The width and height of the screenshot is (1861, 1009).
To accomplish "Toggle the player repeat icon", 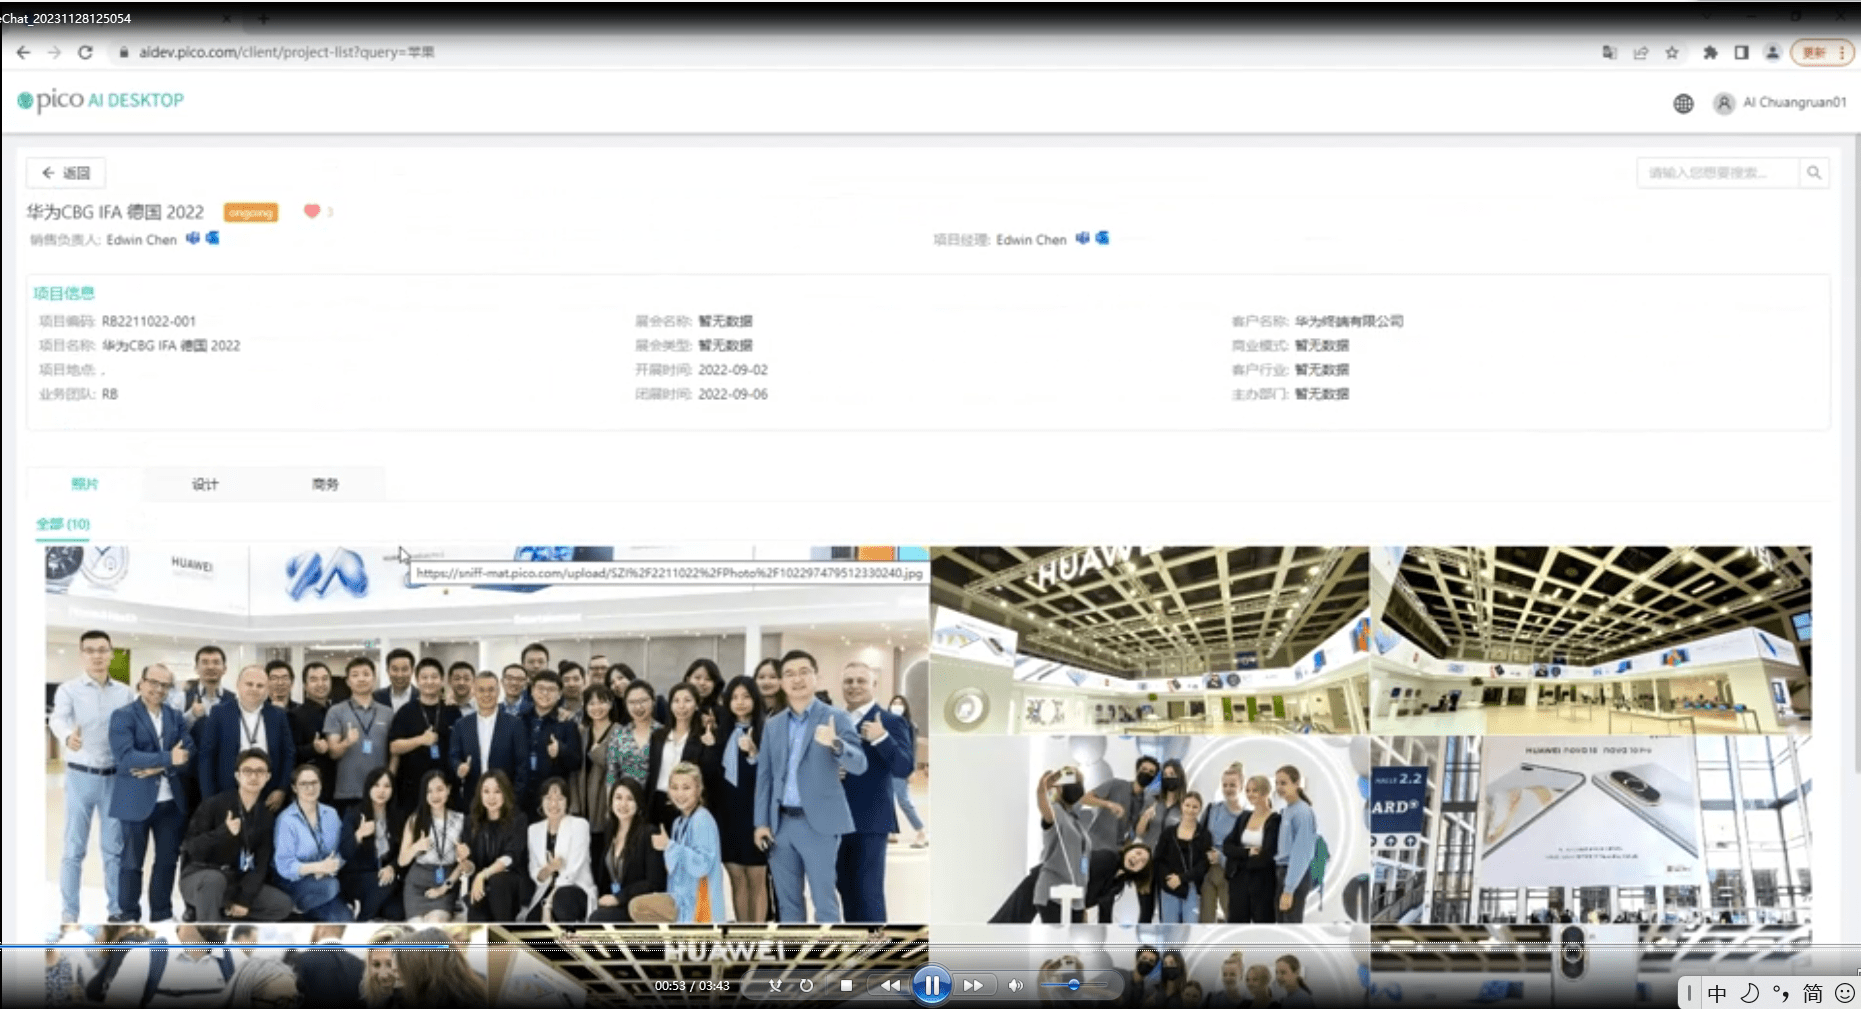I will pos(806,986).
